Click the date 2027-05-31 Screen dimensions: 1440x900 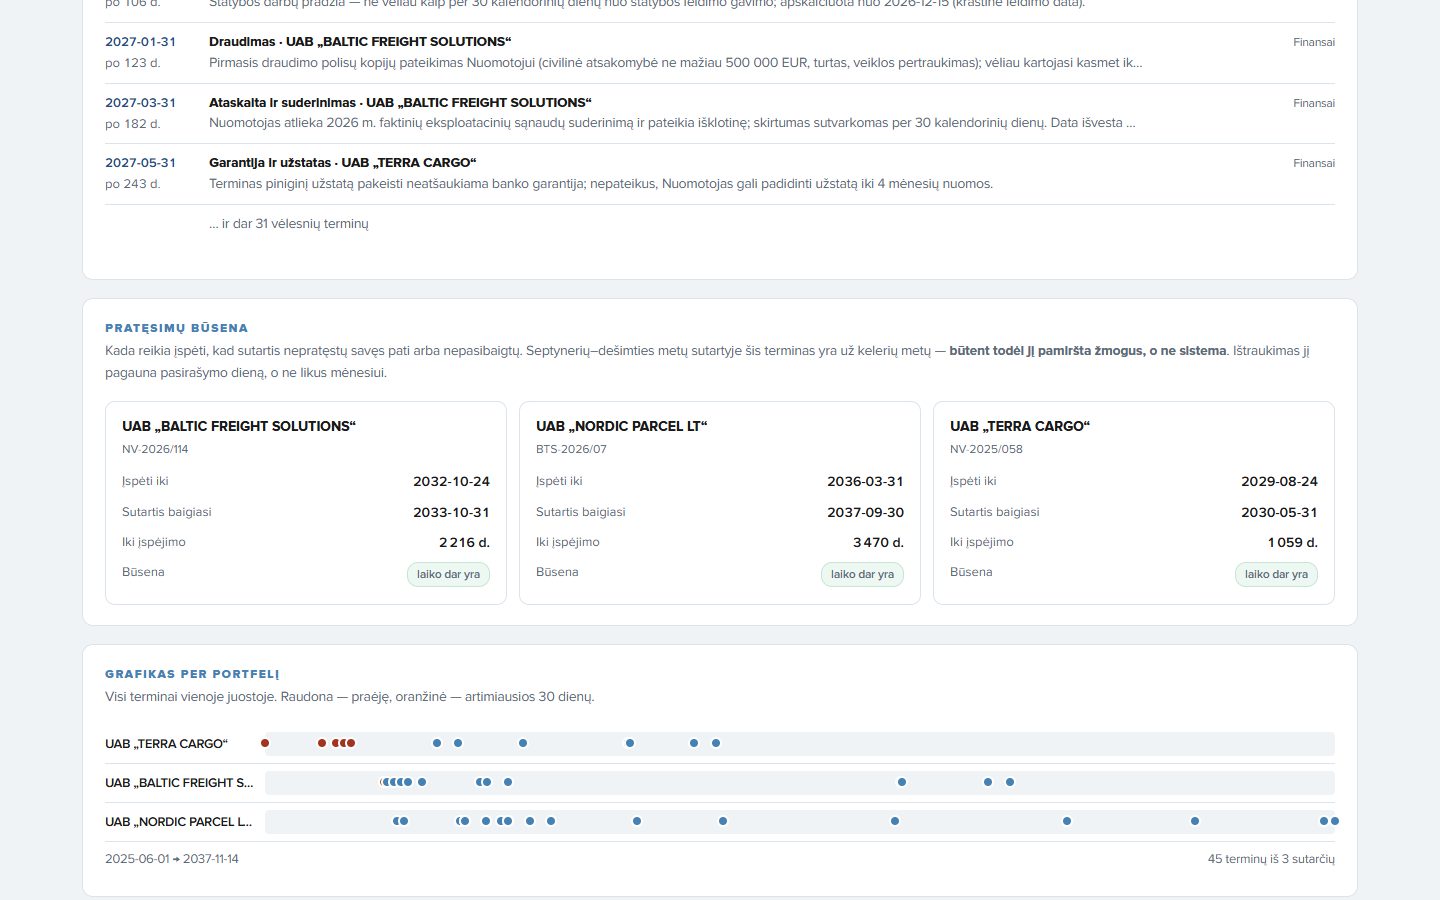click(140, 163)
